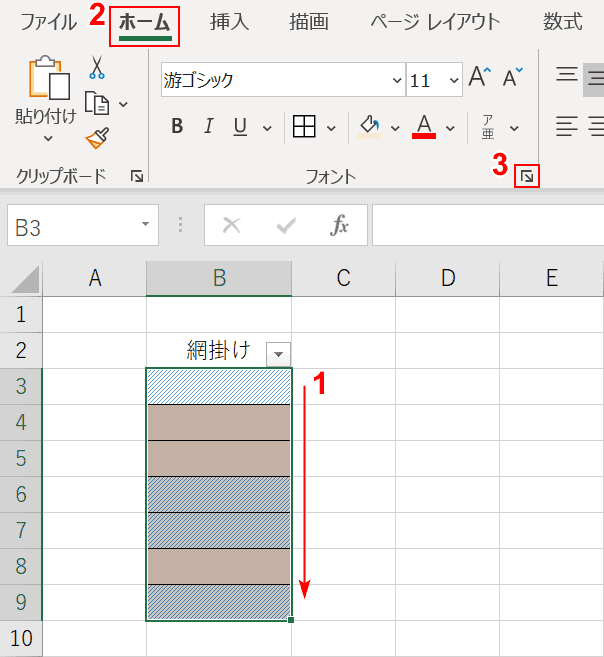Screen dimensions: 604x657
Task: Open the ファイル tab
Action: [x=49, y=22]
